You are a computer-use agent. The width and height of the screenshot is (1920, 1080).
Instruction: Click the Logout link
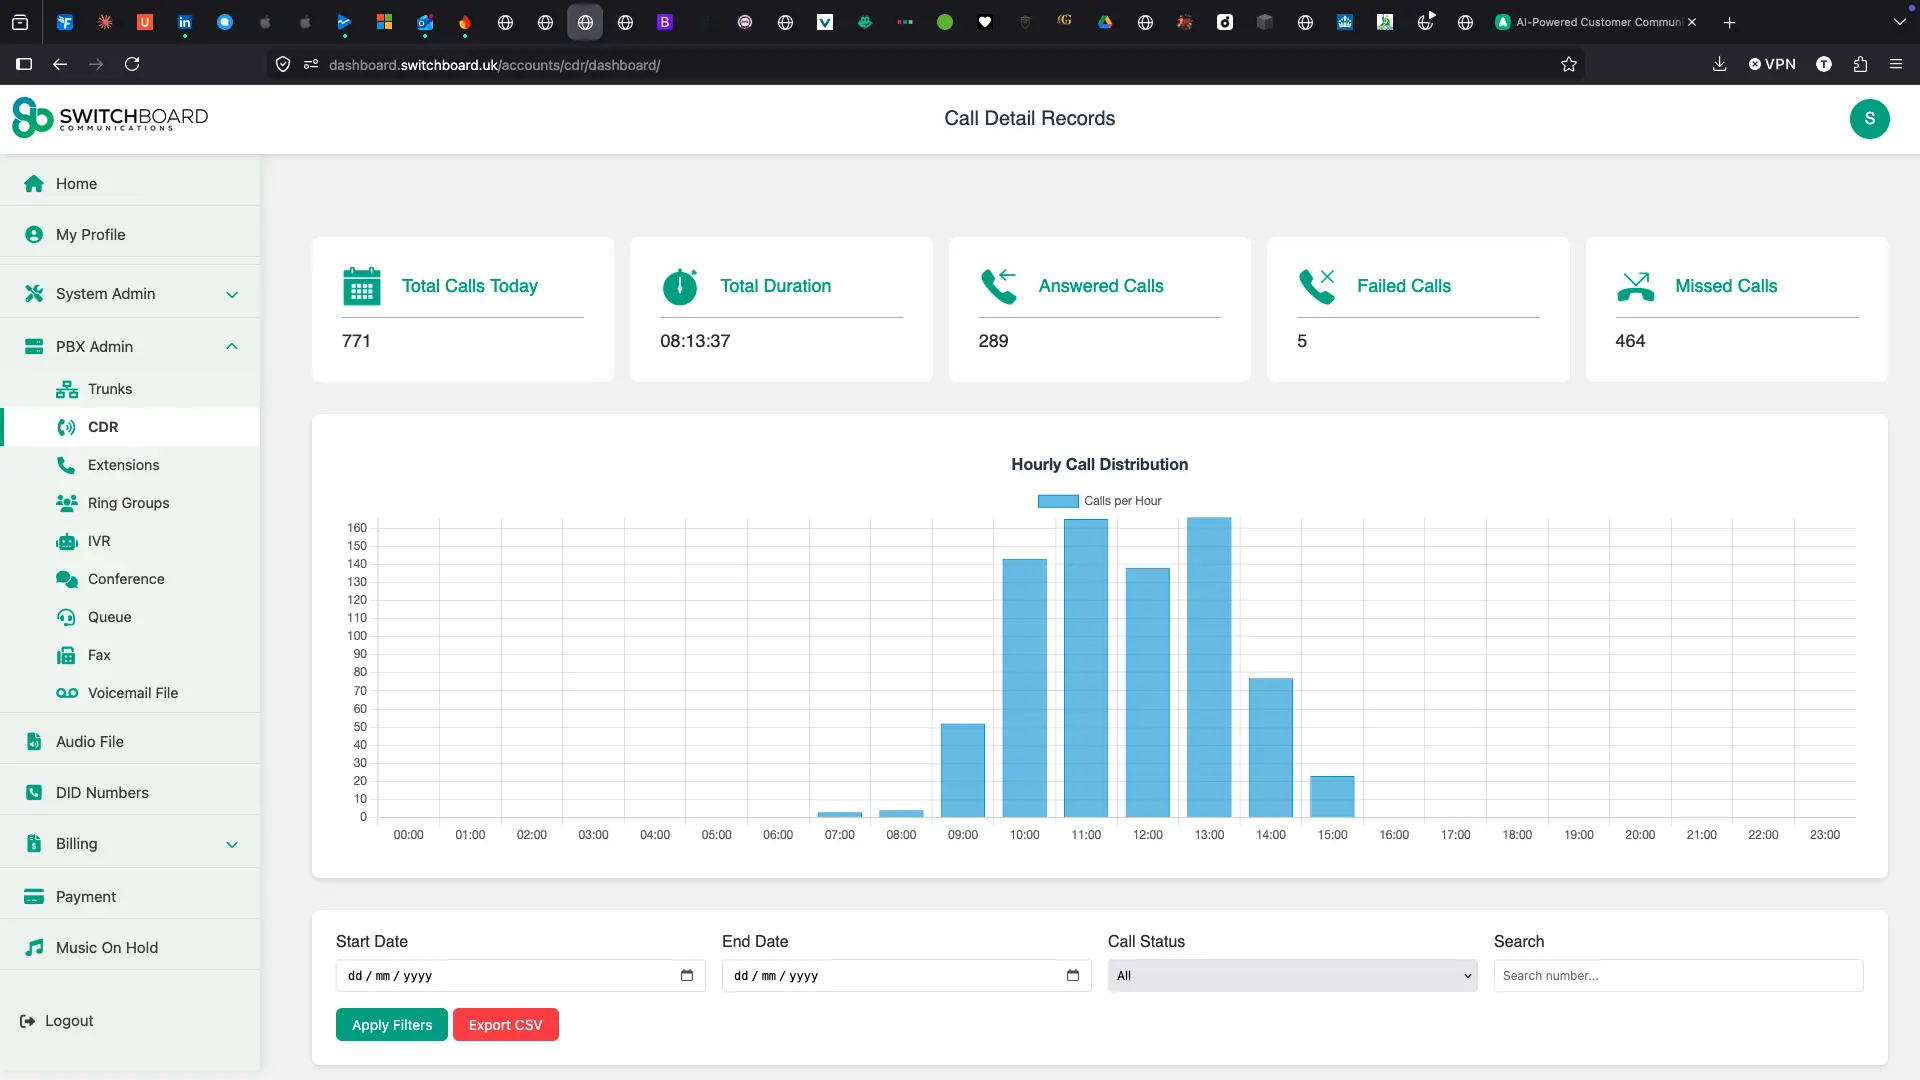coord(57,1021)
